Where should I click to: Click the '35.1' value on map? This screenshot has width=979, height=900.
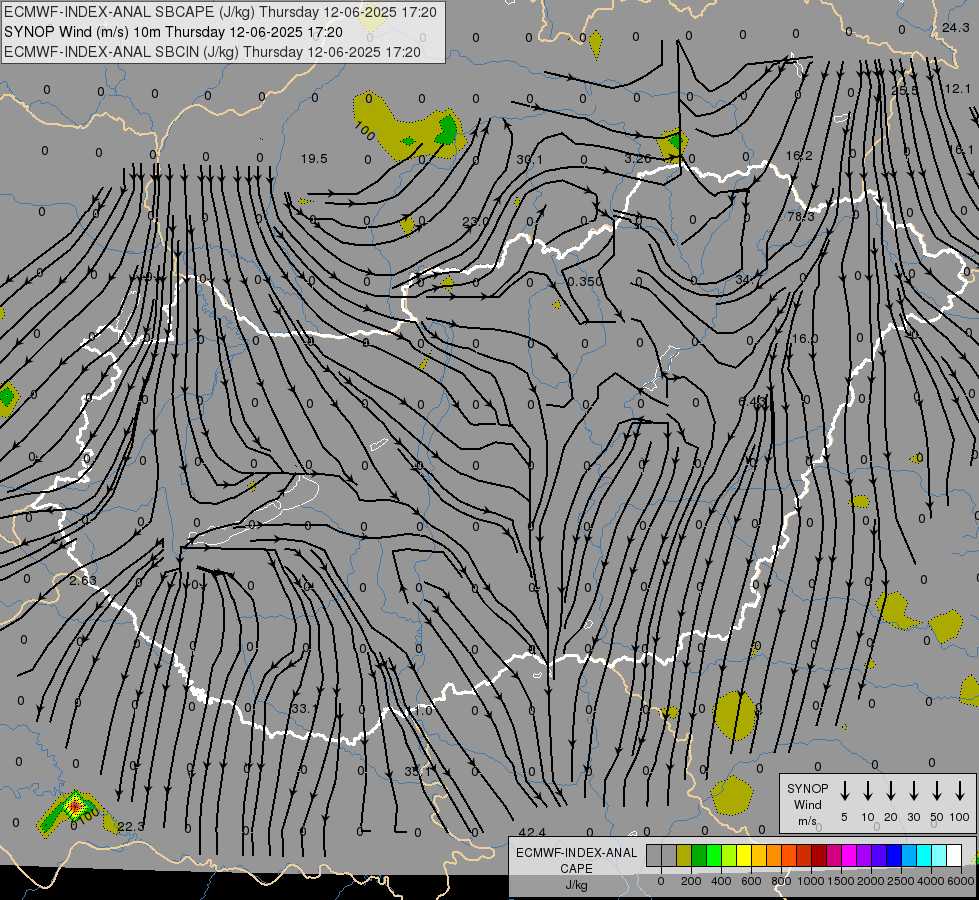418,772
